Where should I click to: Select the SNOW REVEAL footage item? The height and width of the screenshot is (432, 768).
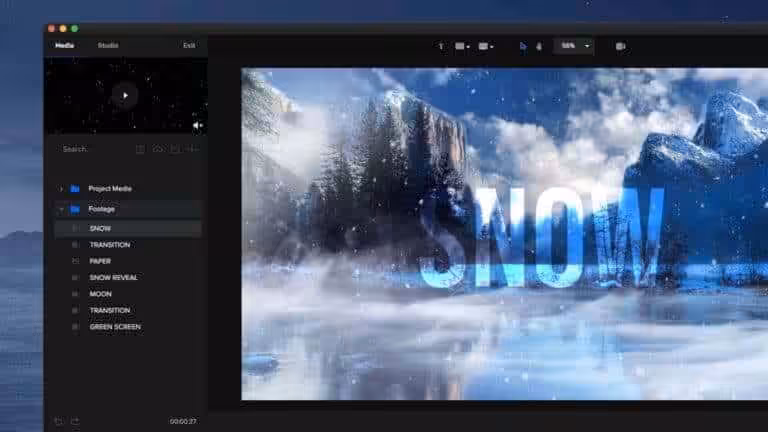pyautogui.click(x=113, y=277)
